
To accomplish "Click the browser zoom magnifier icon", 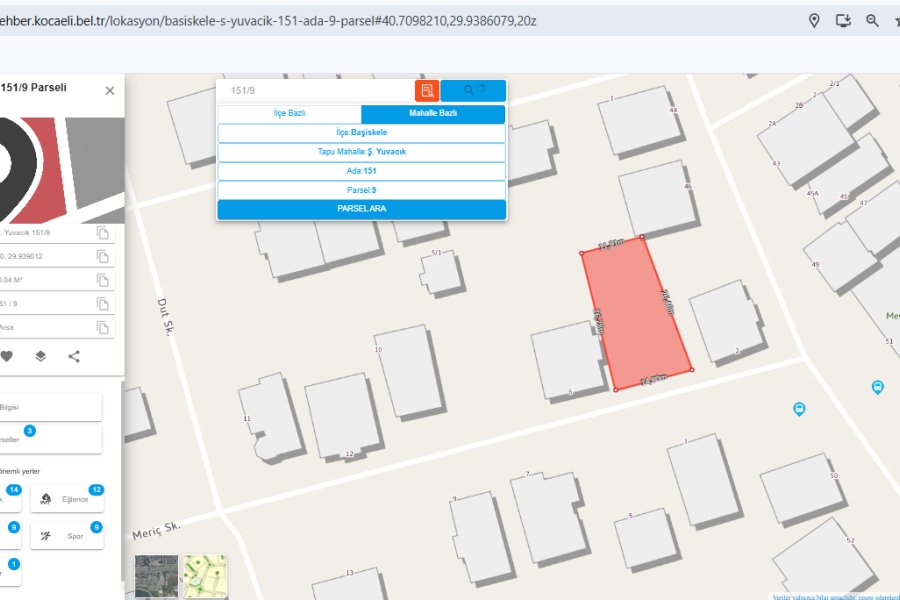I will [872, 20].
